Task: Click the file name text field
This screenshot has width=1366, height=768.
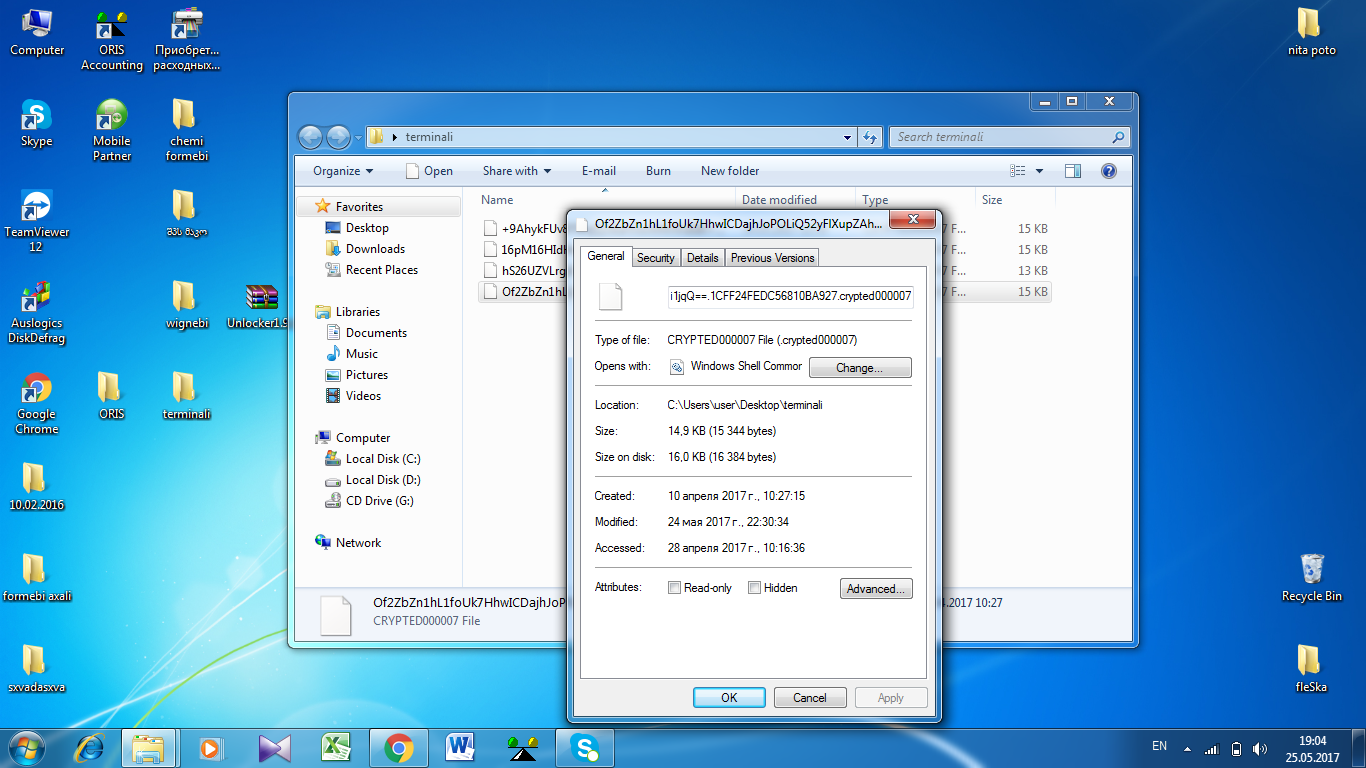Action: tap(790, 297)
